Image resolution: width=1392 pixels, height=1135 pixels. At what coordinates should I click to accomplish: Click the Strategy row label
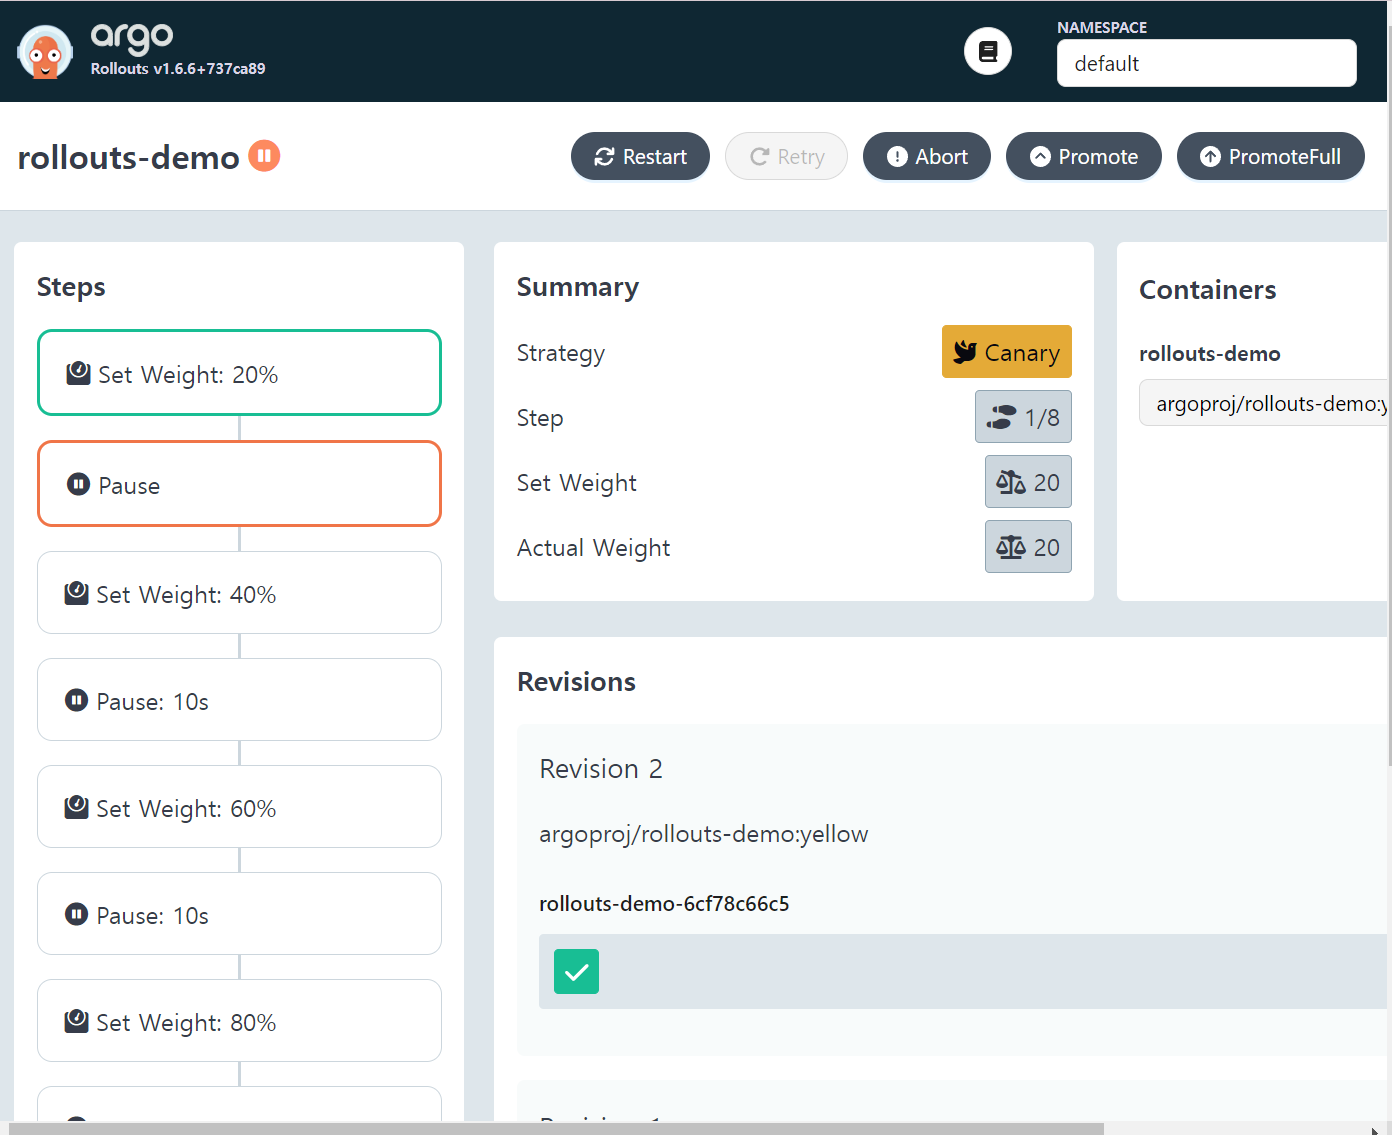[x=561, y=353]
